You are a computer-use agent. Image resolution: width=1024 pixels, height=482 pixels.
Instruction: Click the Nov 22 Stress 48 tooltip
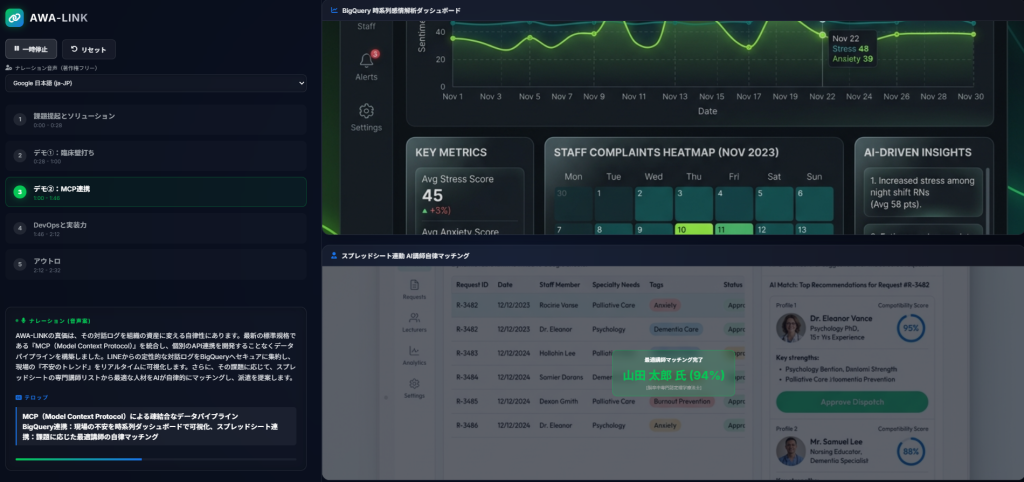[852, 49]
